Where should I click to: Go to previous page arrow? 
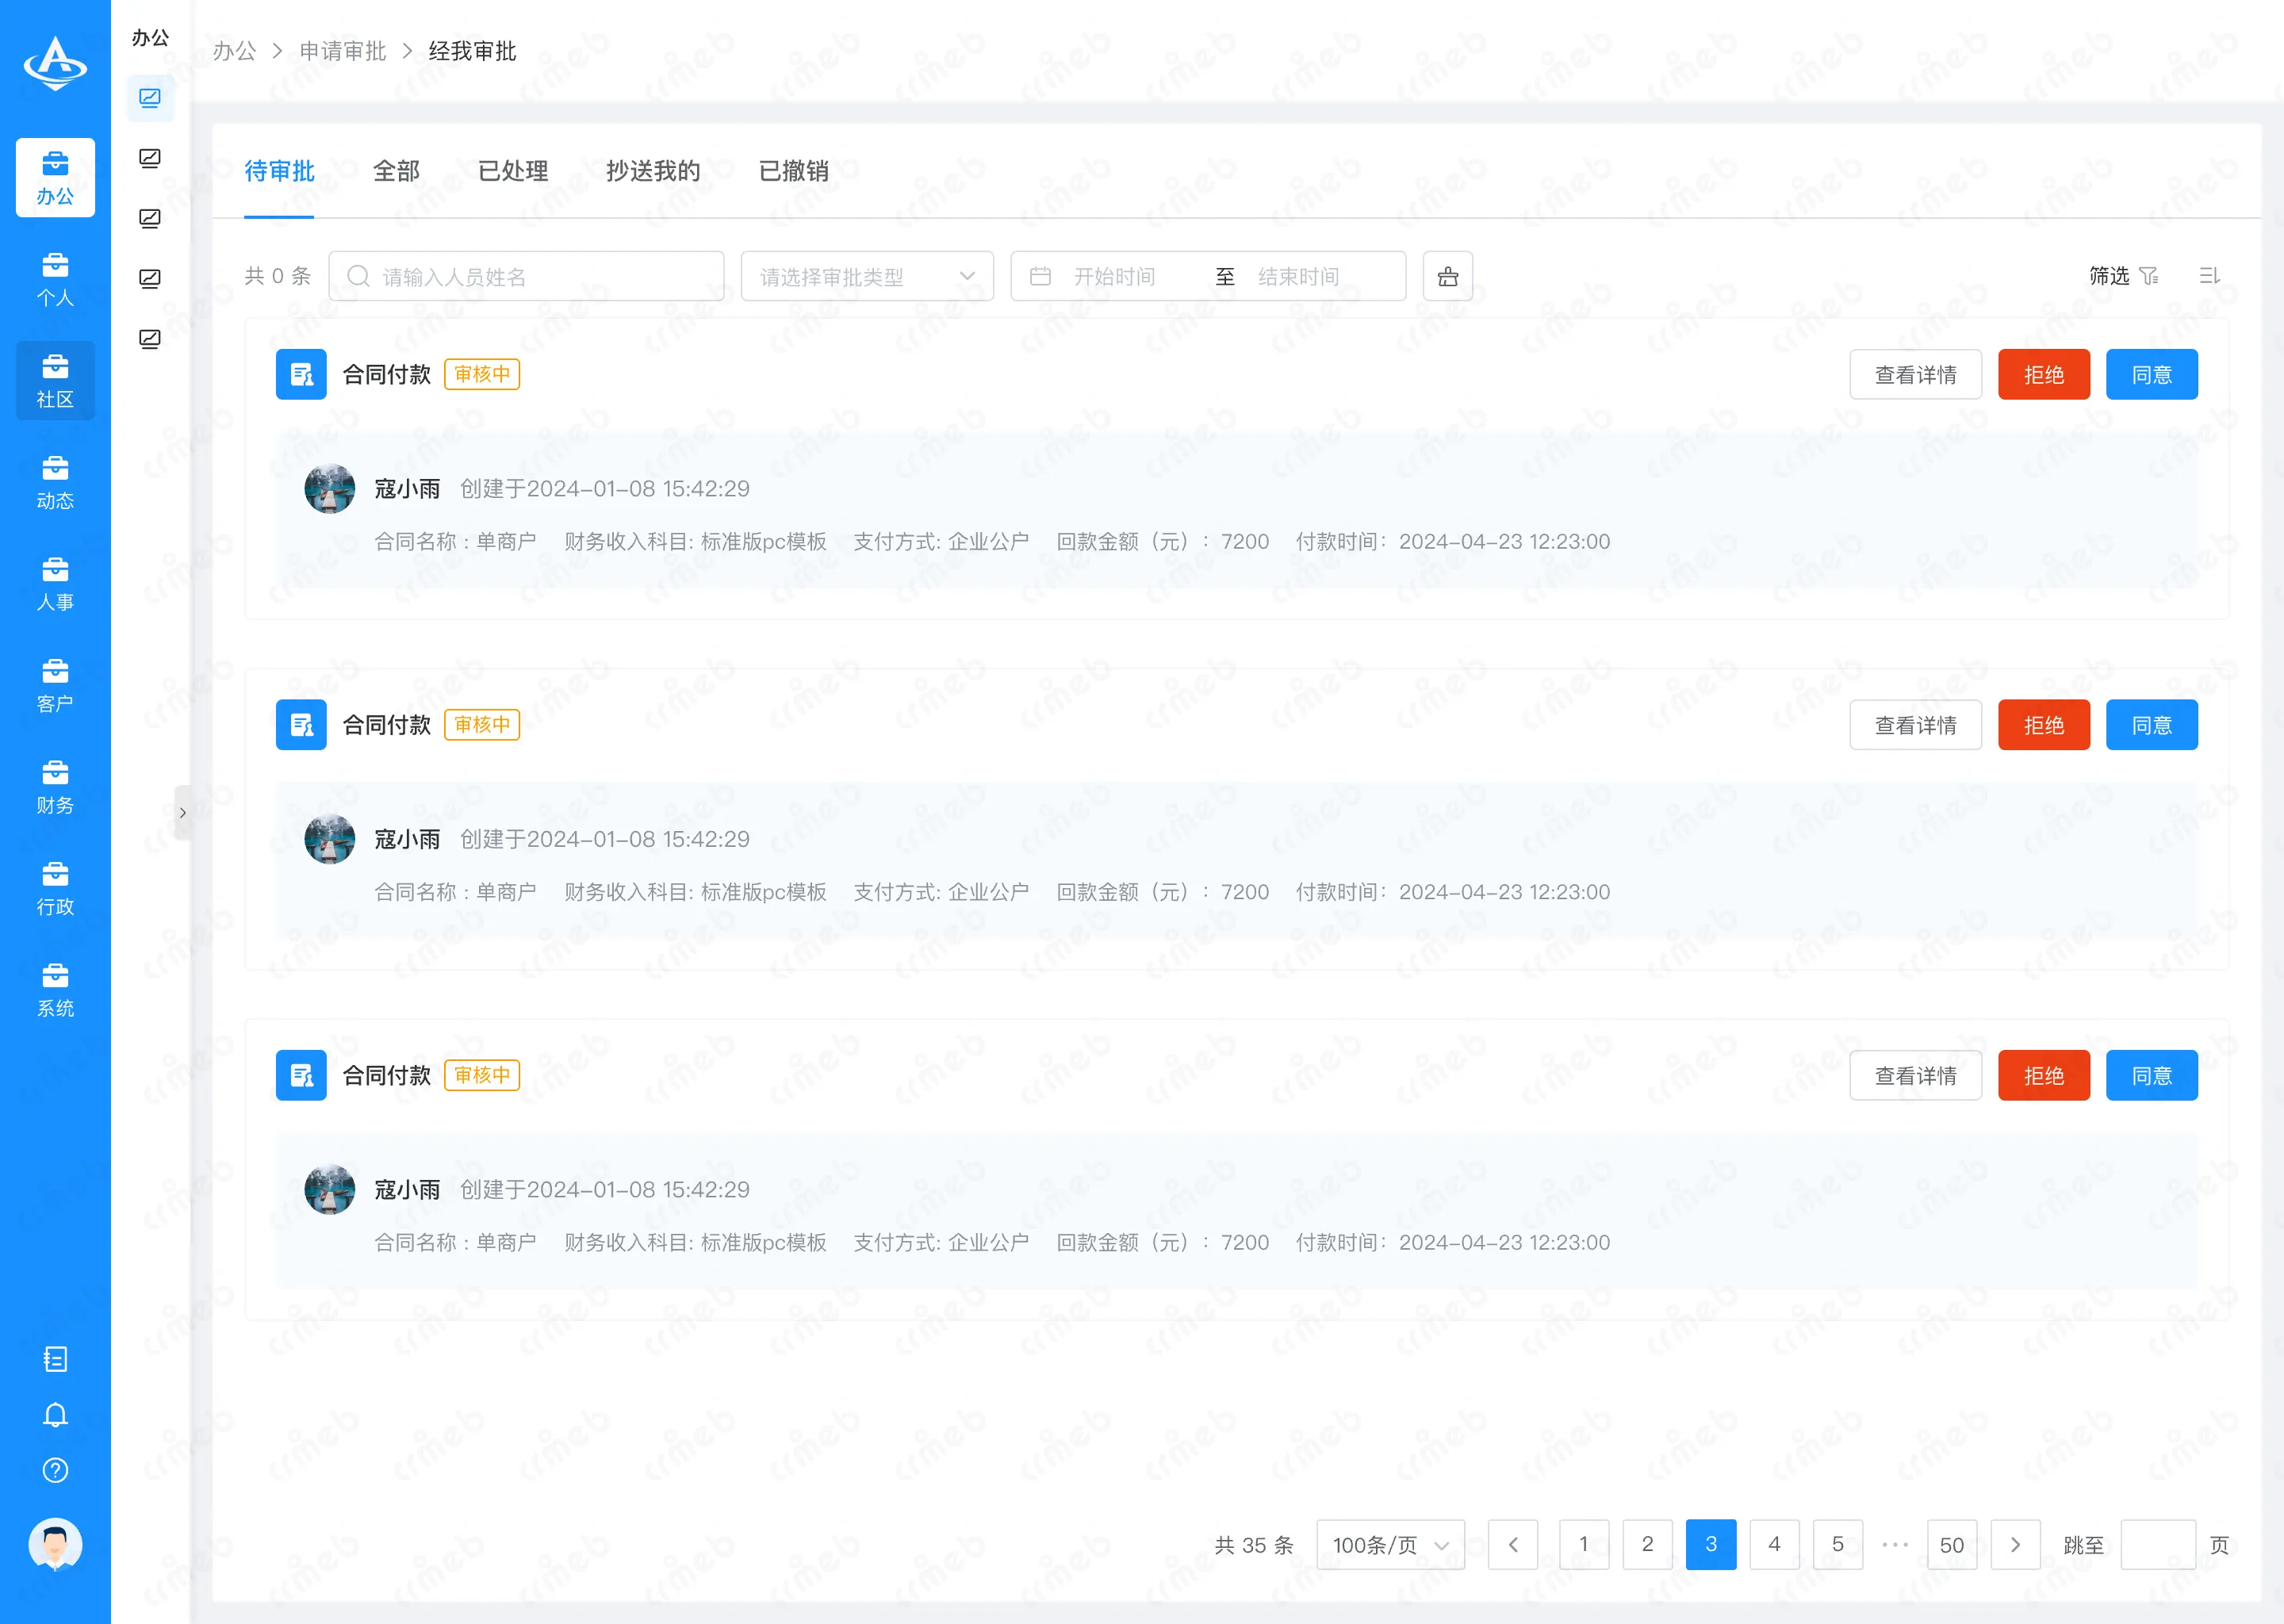pos(1513,1545)
